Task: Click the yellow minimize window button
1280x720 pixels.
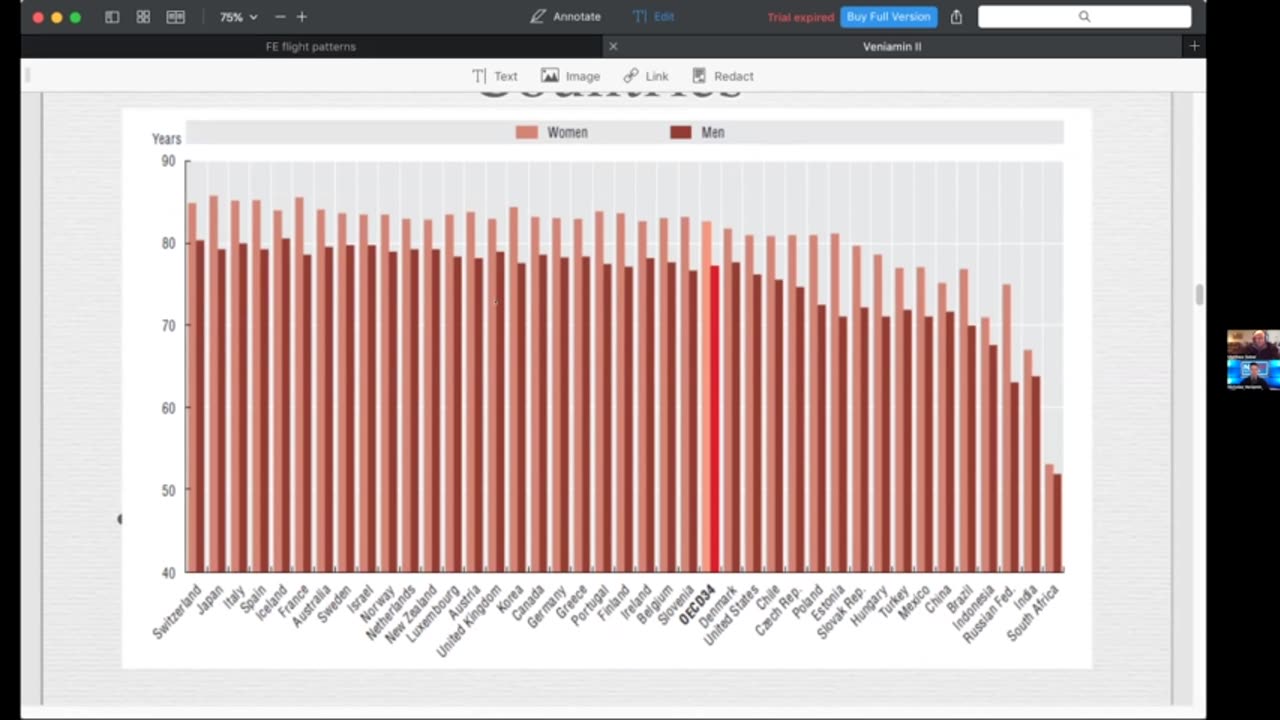Action: click(56, 17)
